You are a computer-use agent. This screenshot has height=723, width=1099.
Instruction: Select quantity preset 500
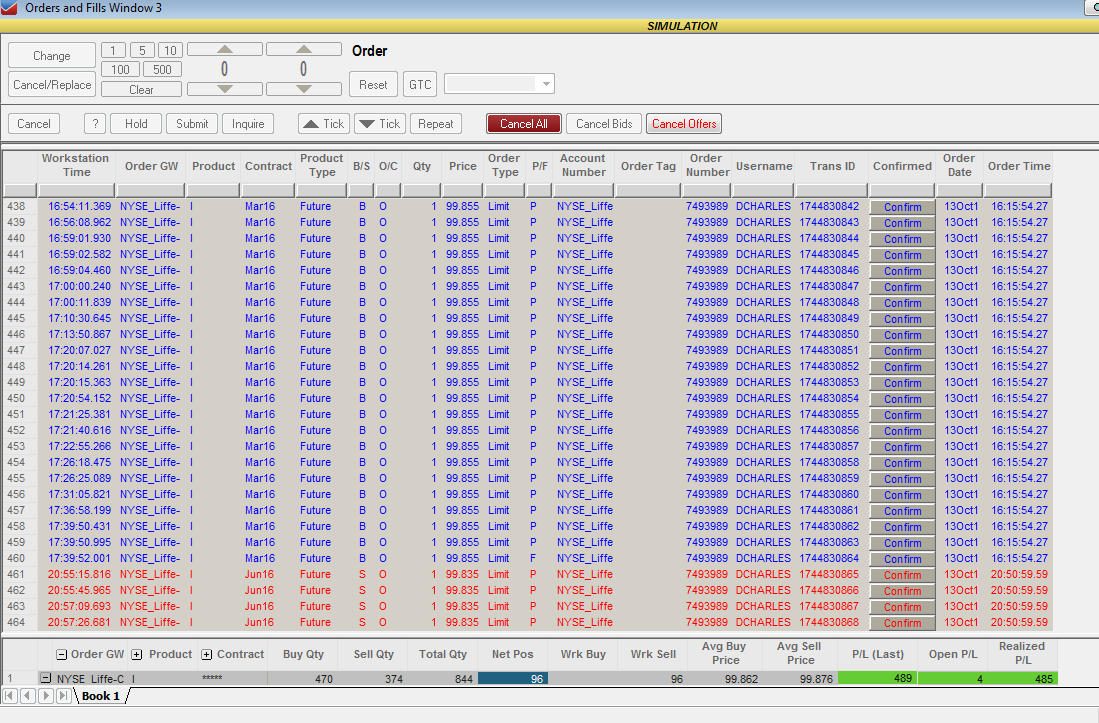[x=163, y=69]
